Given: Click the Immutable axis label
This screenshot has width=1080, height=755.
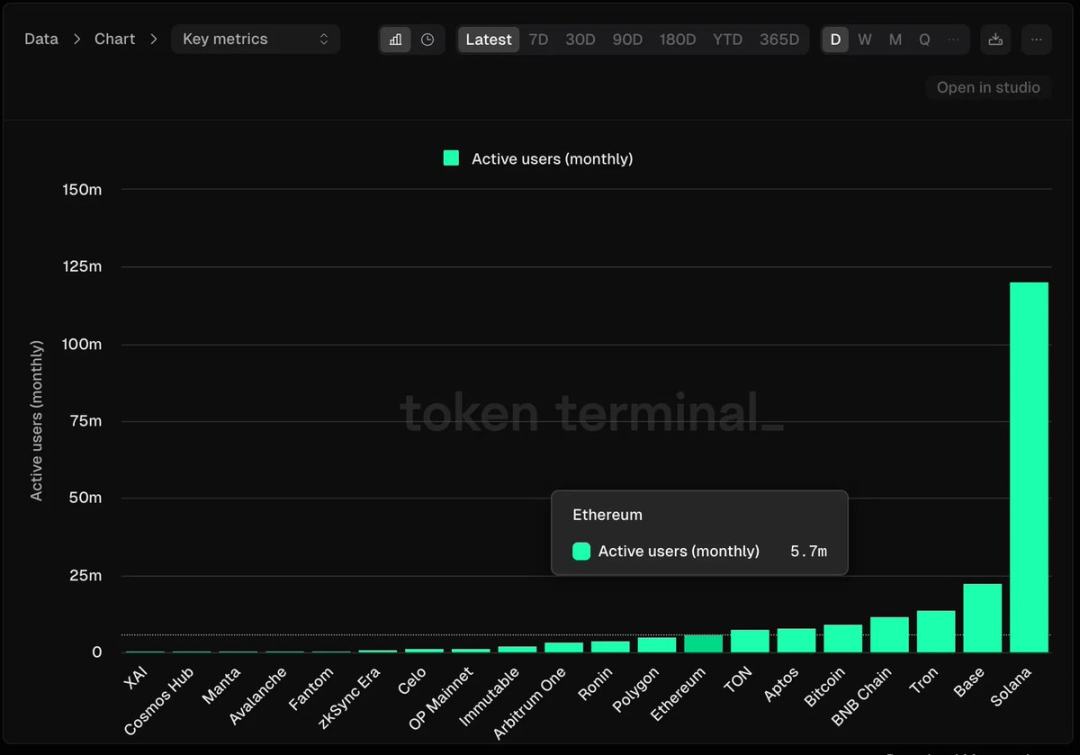Looking at the screenshot, I should 489,696.
